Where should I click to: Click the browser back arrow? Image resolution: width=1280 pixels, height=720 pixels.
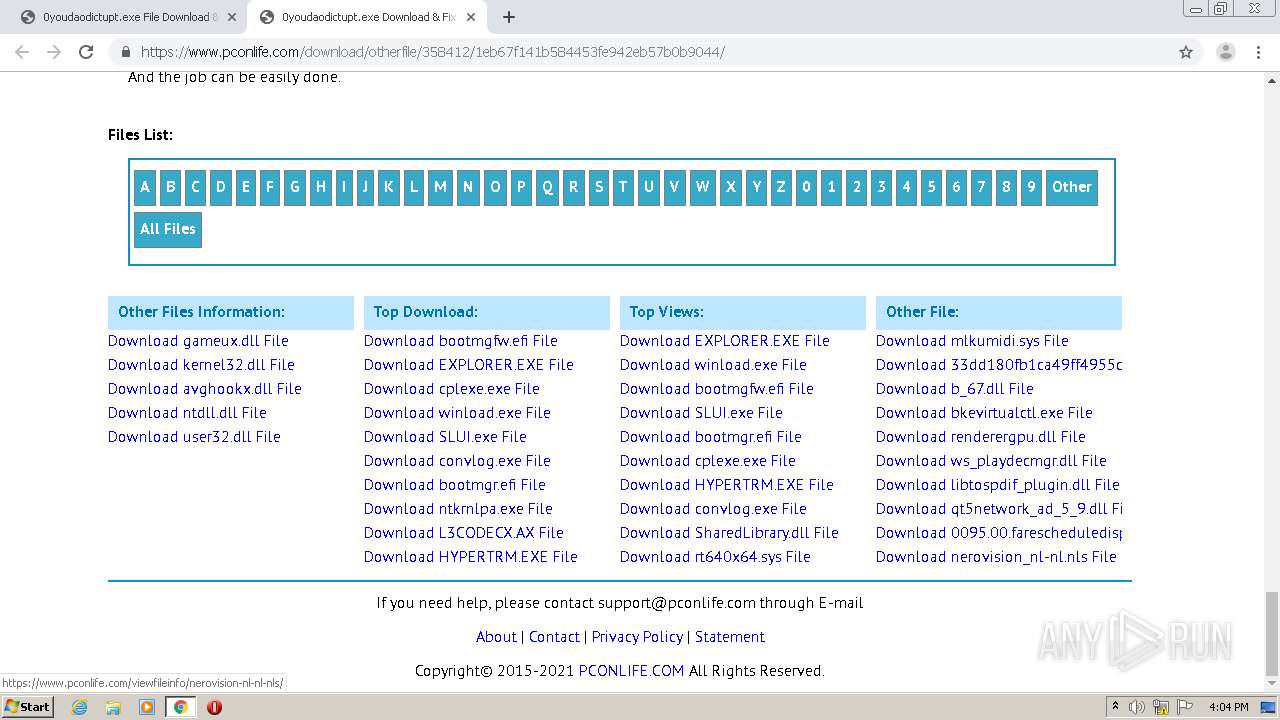click(x=22, y=52)
